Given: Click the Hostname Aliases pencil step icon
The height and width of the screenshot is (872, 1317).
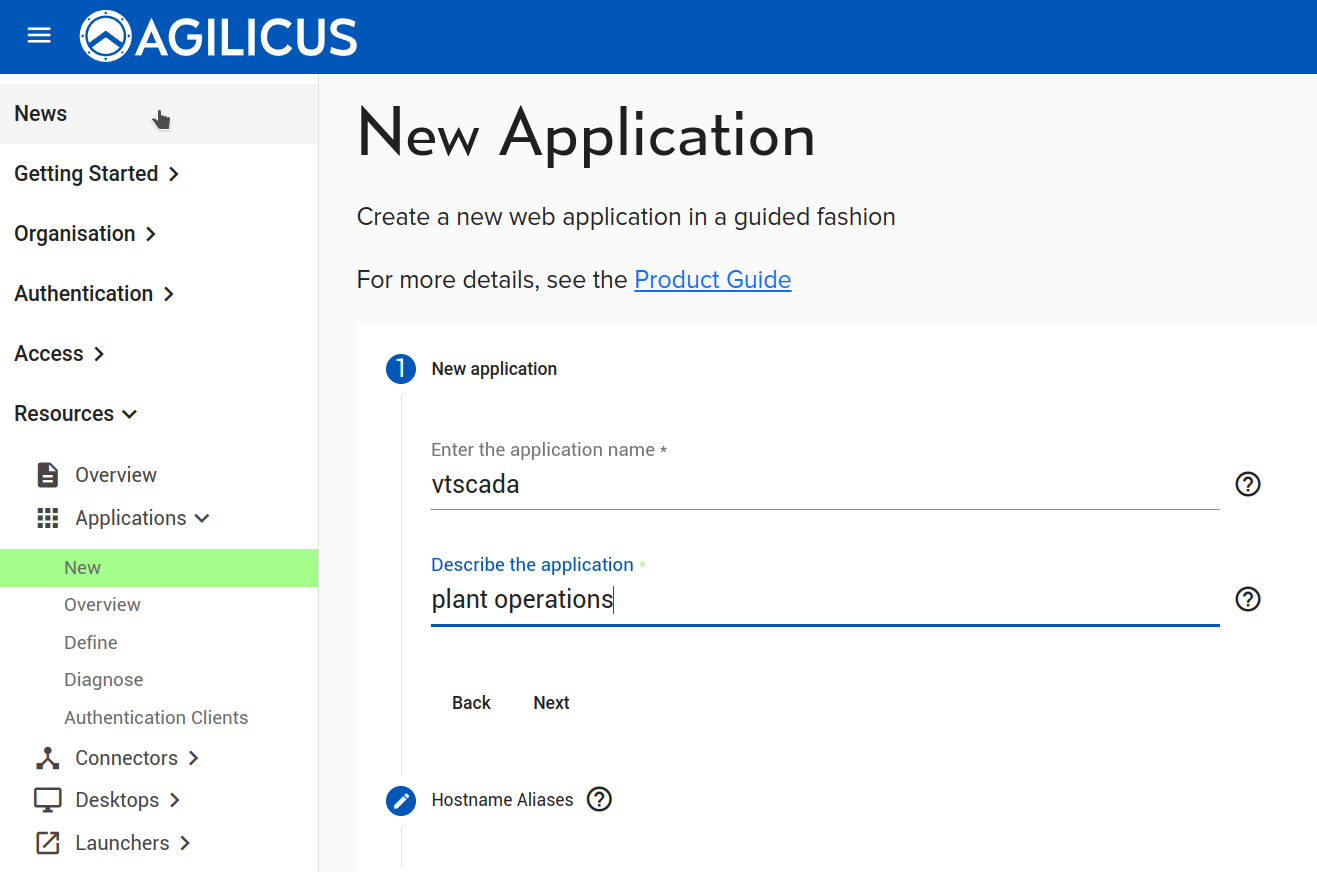Looking at the screenshot, I should pyautogui.click(x=401, y=800).
